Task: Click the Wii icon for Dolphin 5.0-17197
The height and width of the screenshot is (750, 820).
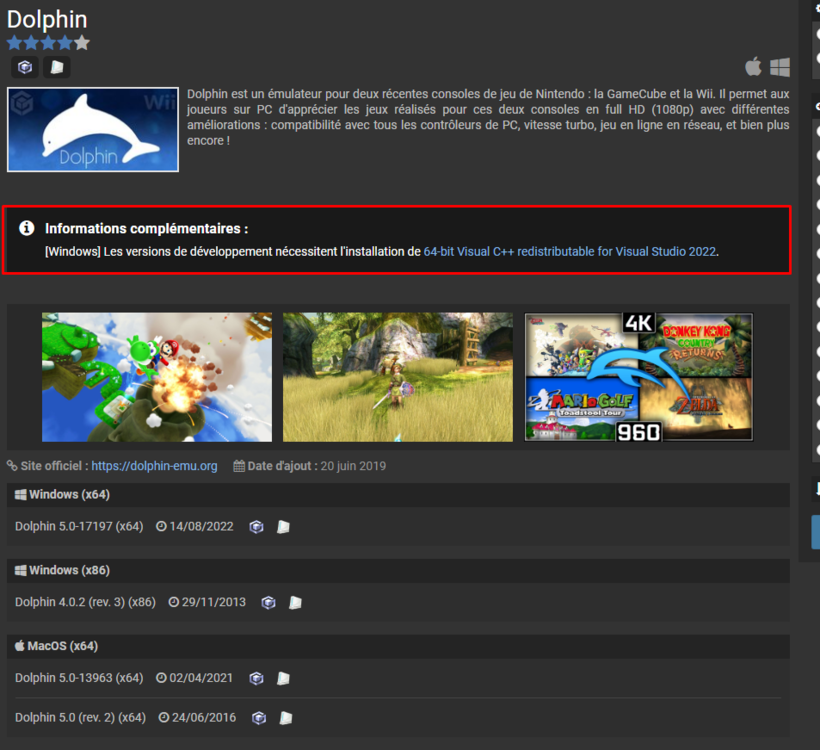Action: click(283, 527)
